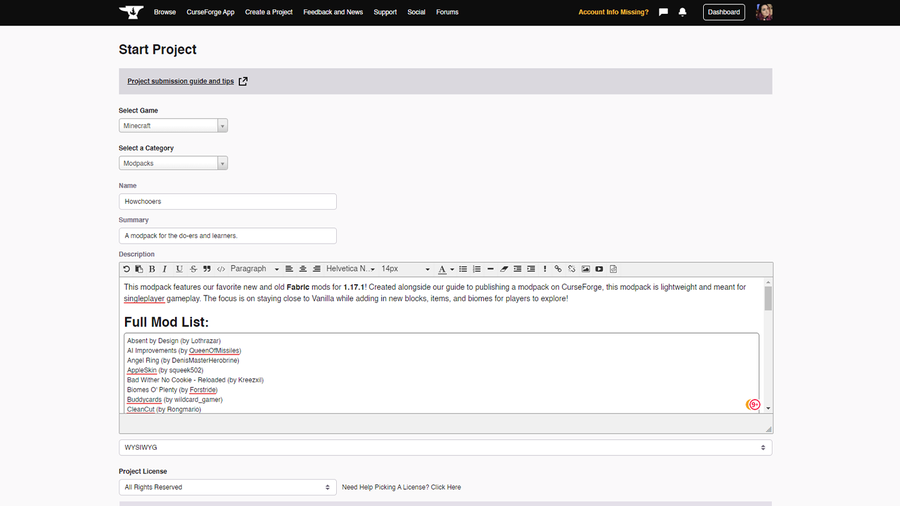Open the Browse menu in top navigation
Image resolution: width=900 pixels, height=506 pixels.
(165, 12)
